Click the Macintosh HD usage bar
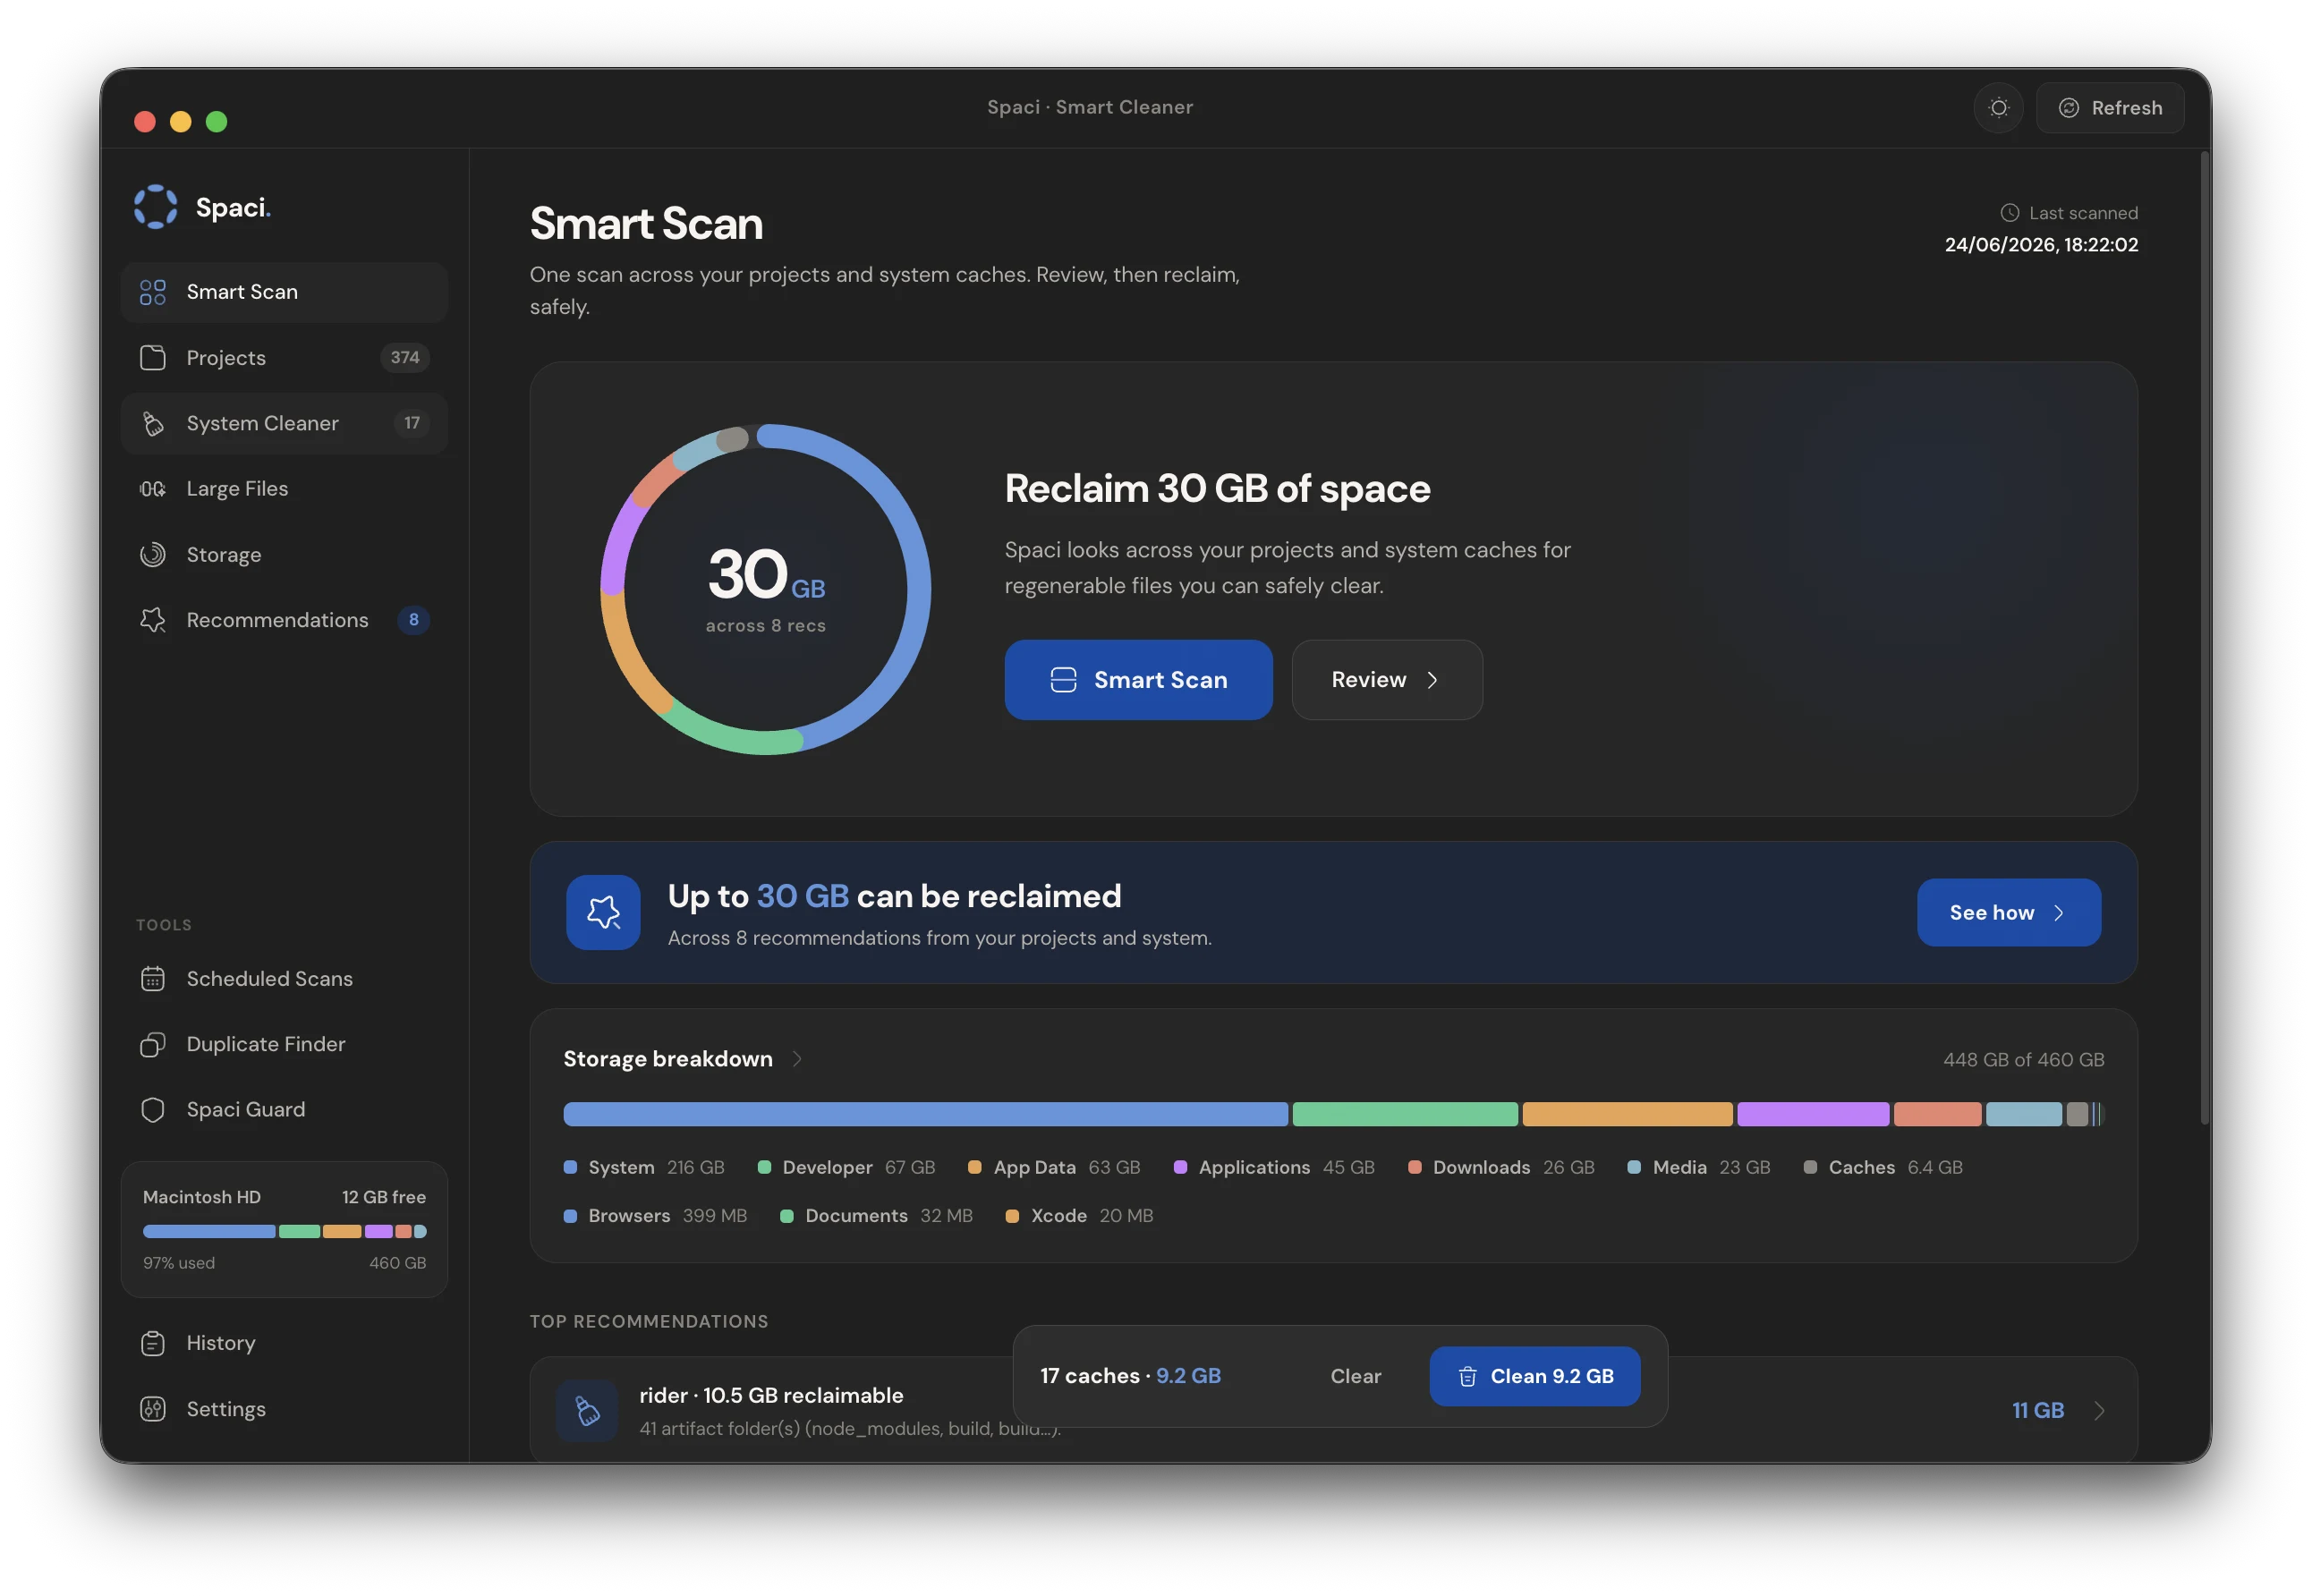The image size is (2312, 1596). pos(284,1232)
